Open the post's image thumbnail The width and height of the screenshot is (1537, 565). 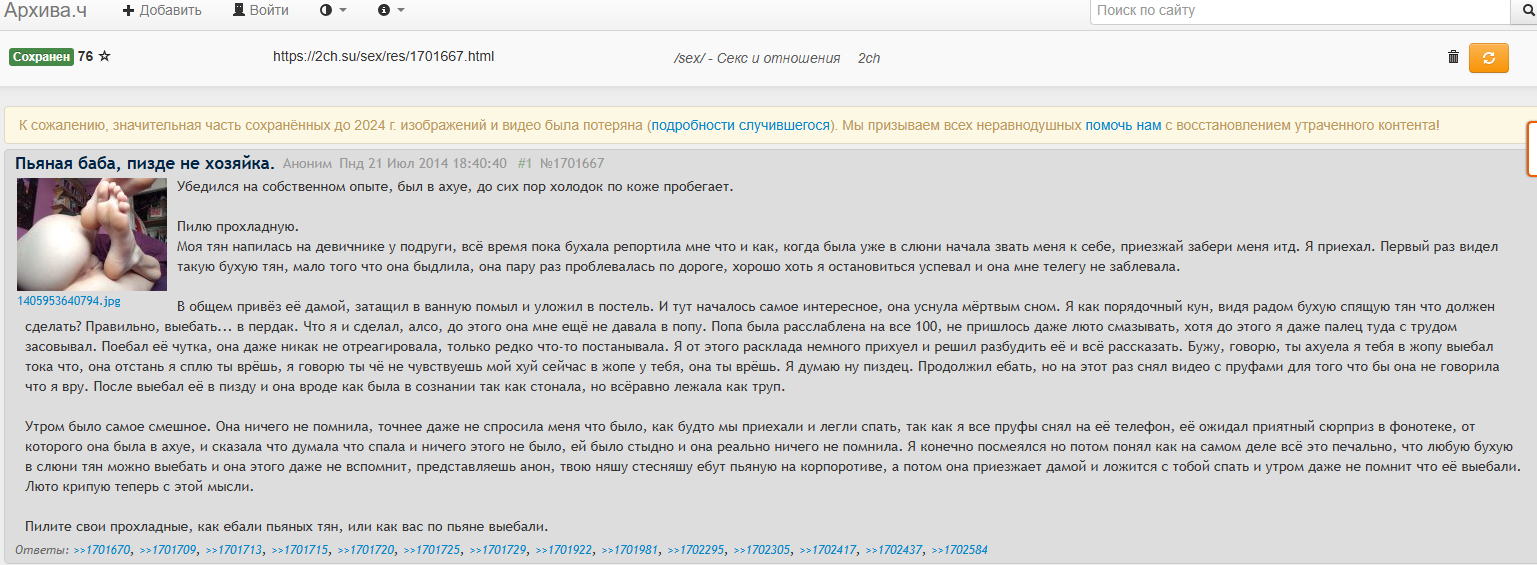pyautogui.click(x=92, y=234)
